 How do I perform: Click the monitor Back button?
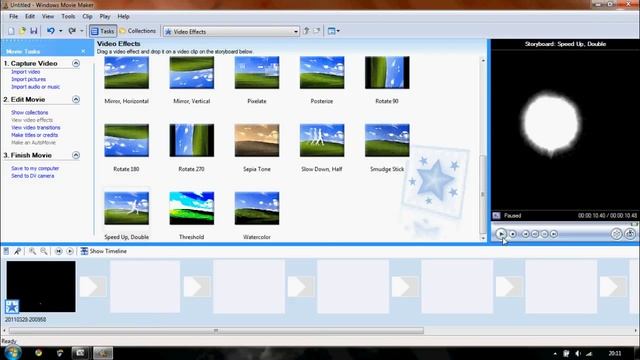525,234
